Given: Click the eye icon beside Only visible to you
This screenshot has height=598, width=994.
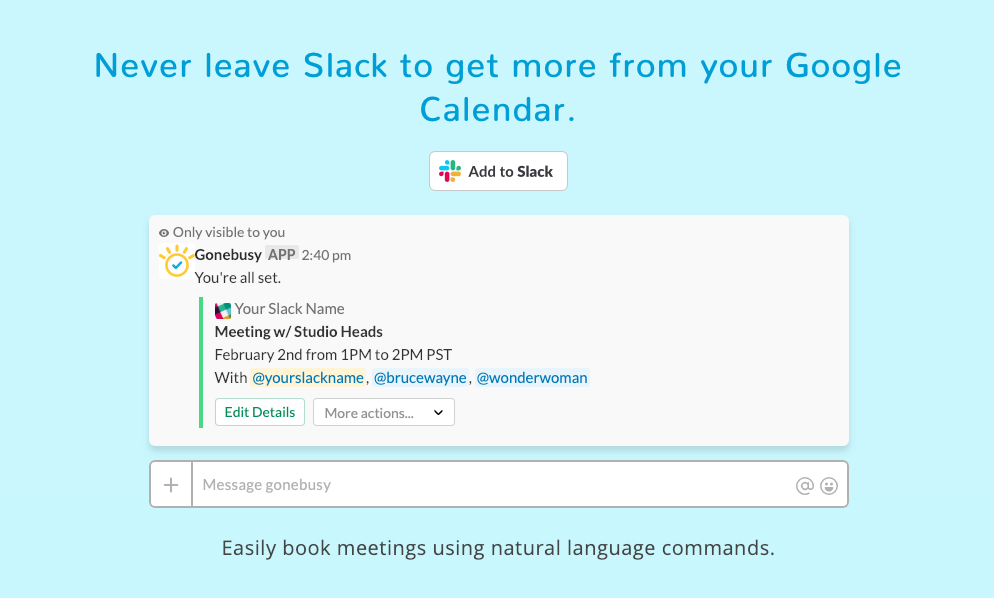Looking at the screenshot, I should 164,233.
